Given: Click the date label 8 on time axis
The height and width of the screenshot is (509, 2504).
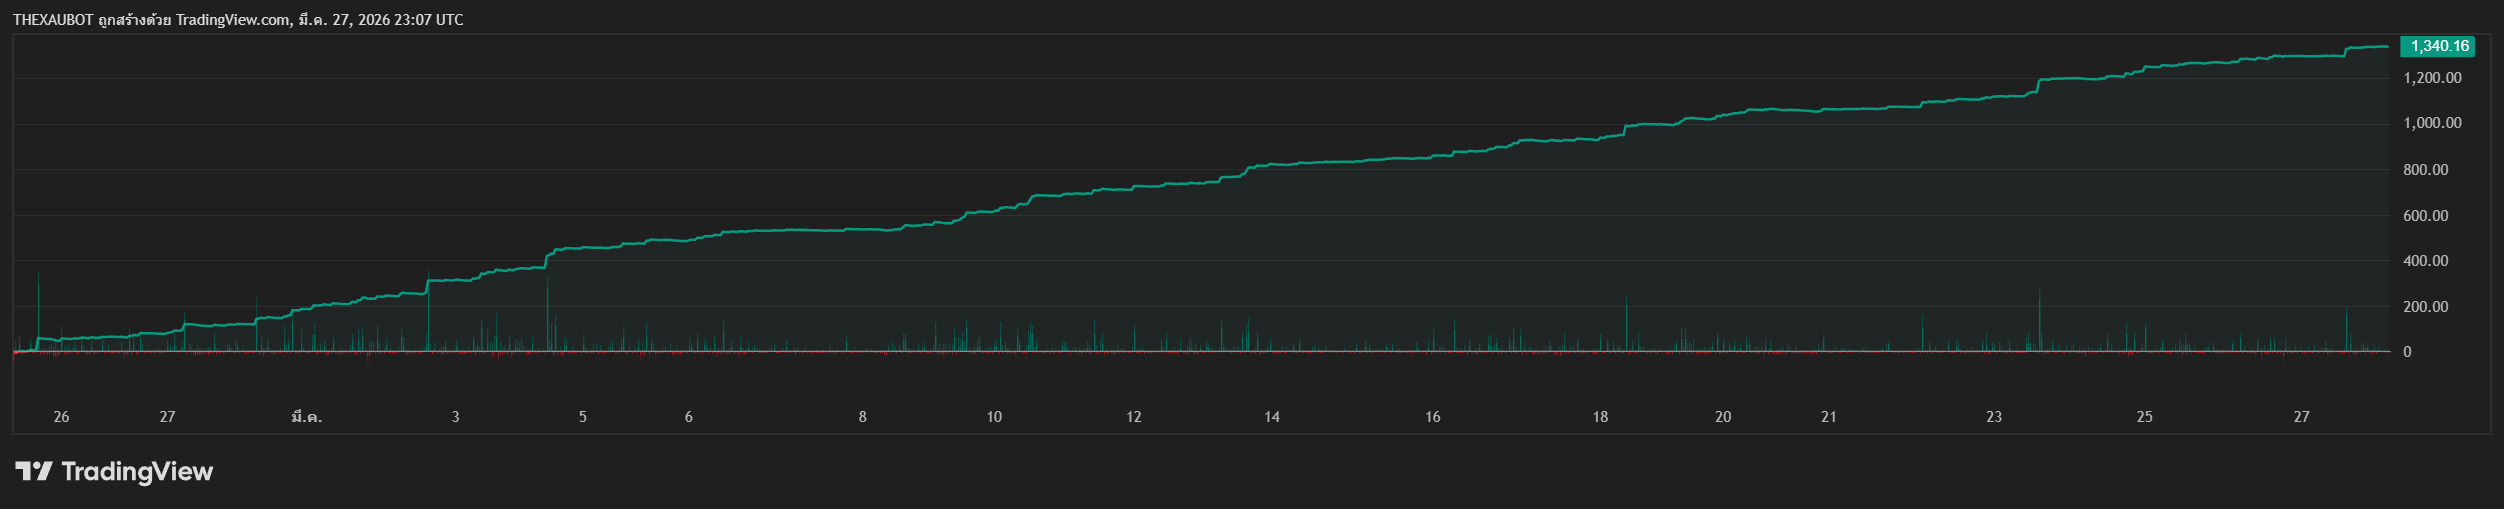Looking at the screenshot, I should 863,417.
